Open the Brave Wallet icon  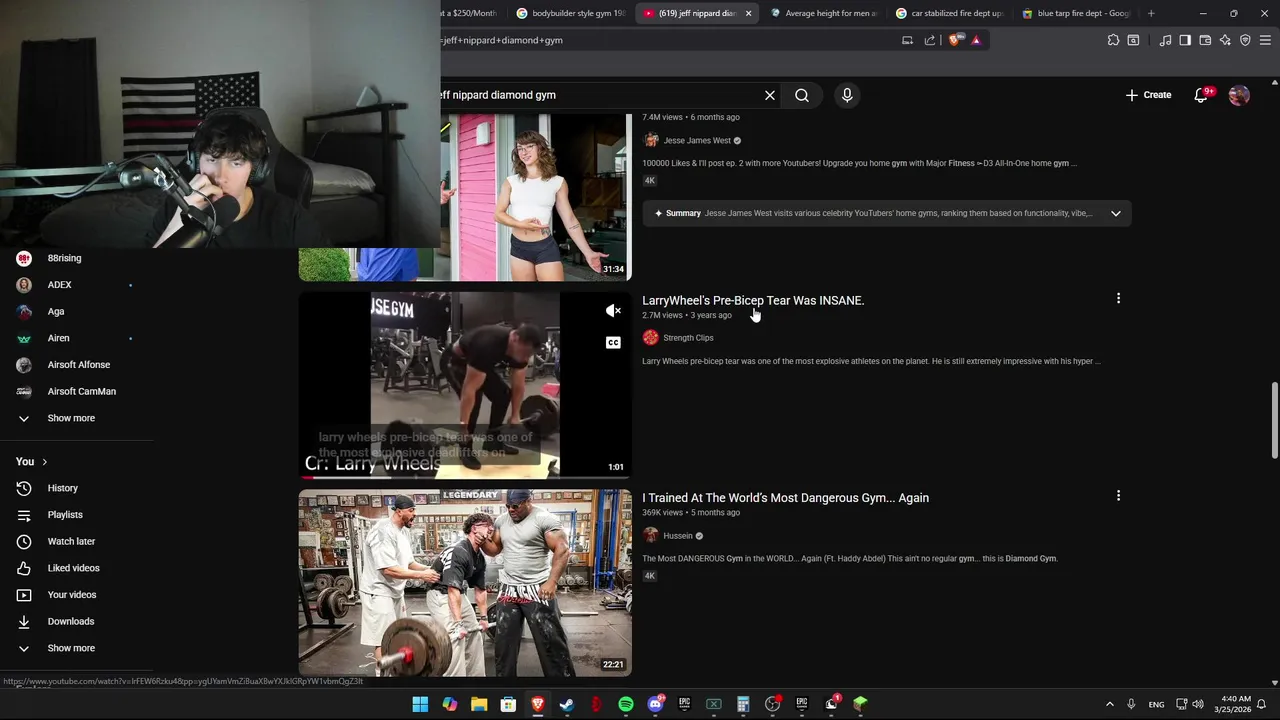click(1205, 40)
